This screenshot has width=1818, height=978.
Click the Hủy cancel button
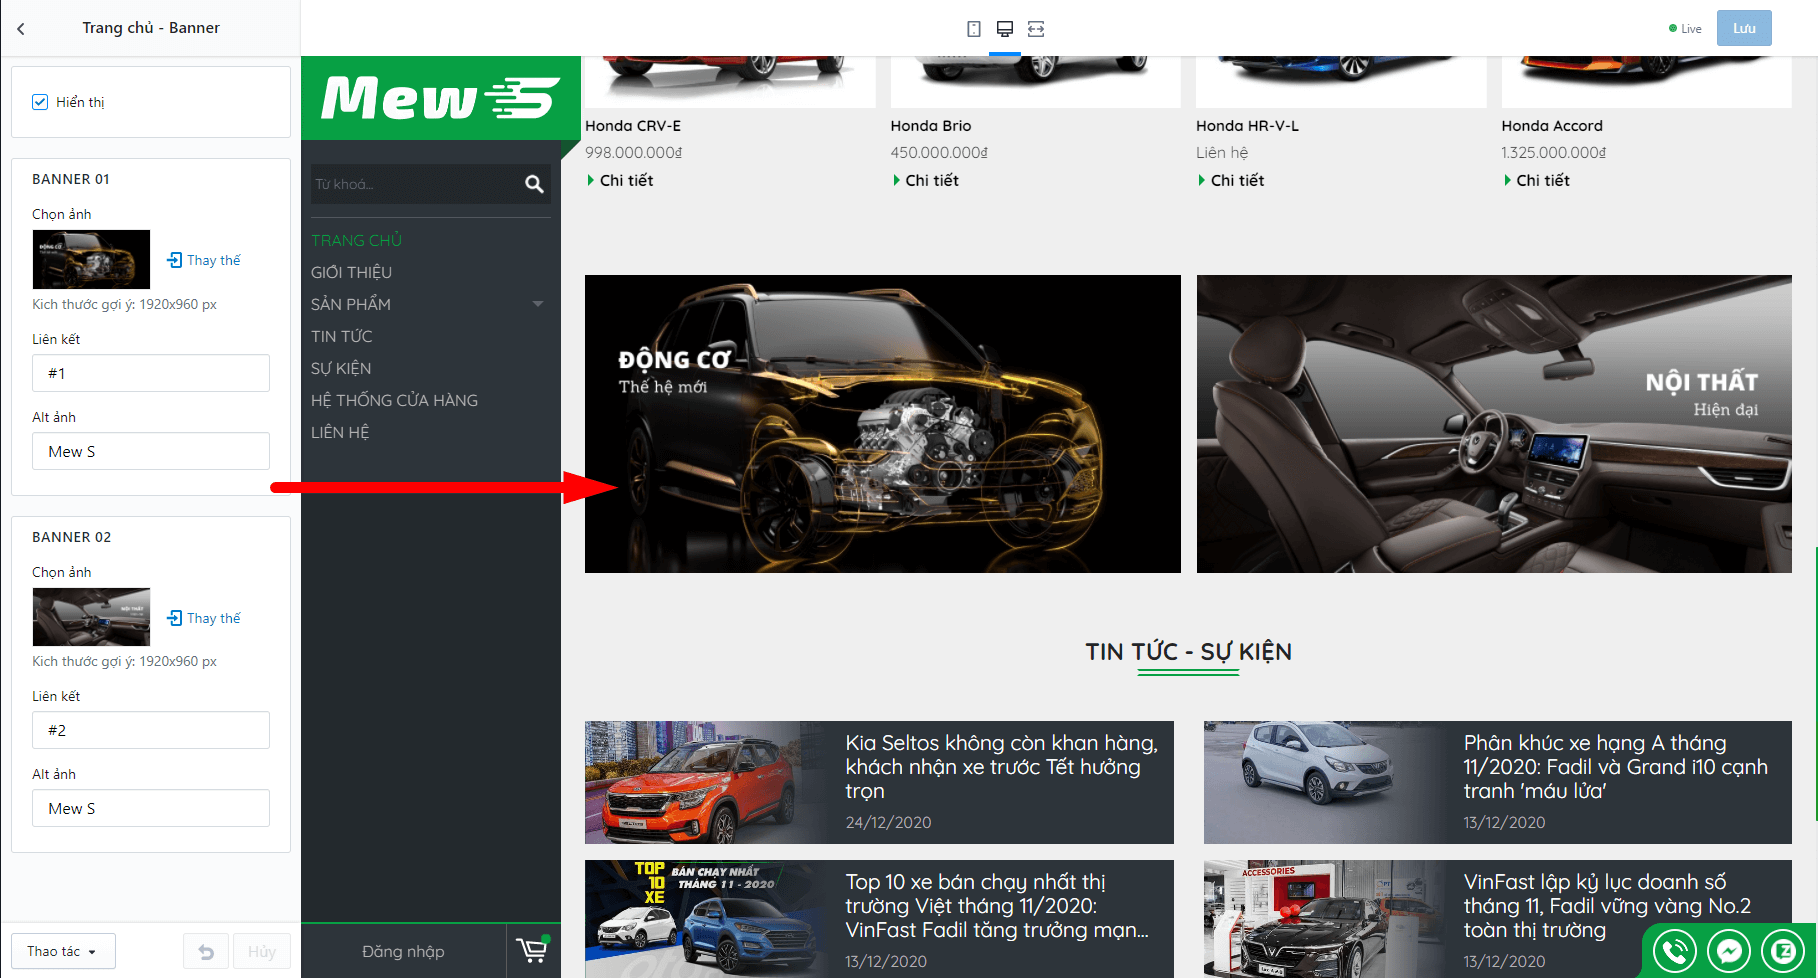click(262, 951)
